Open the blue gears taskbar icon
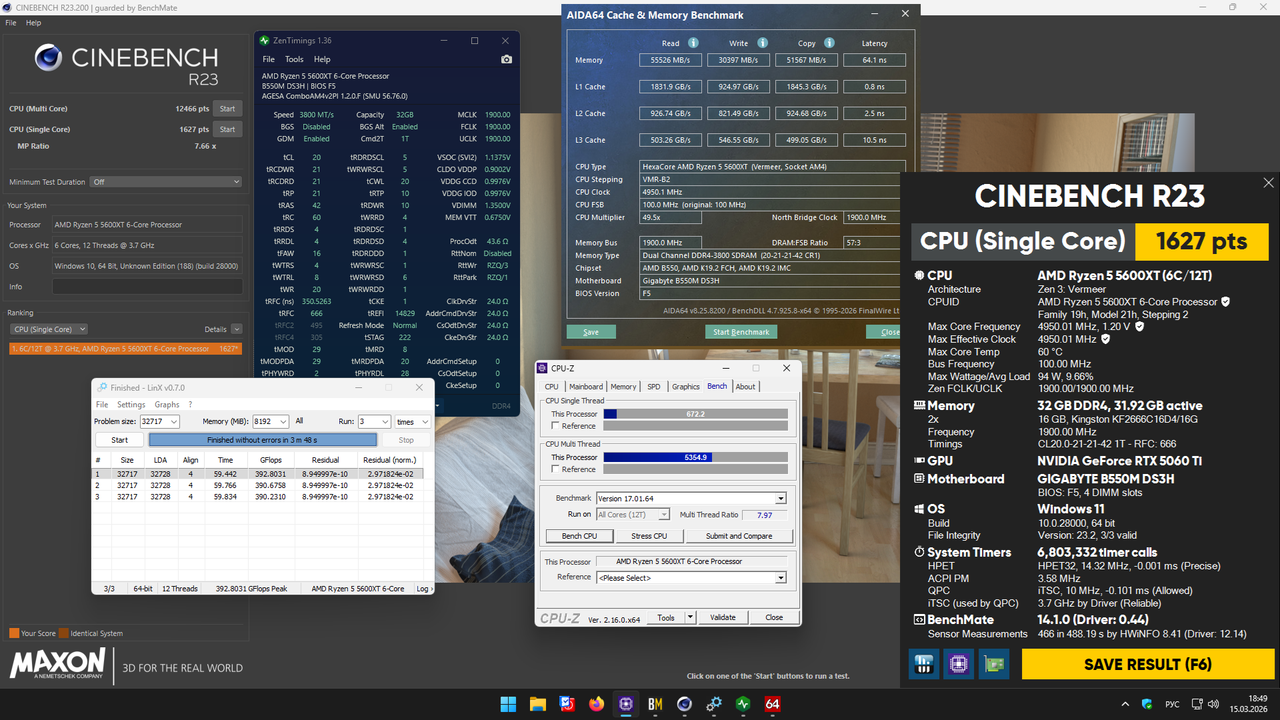The height and width of the screenshot is (720, 1280). coord(714,704)
